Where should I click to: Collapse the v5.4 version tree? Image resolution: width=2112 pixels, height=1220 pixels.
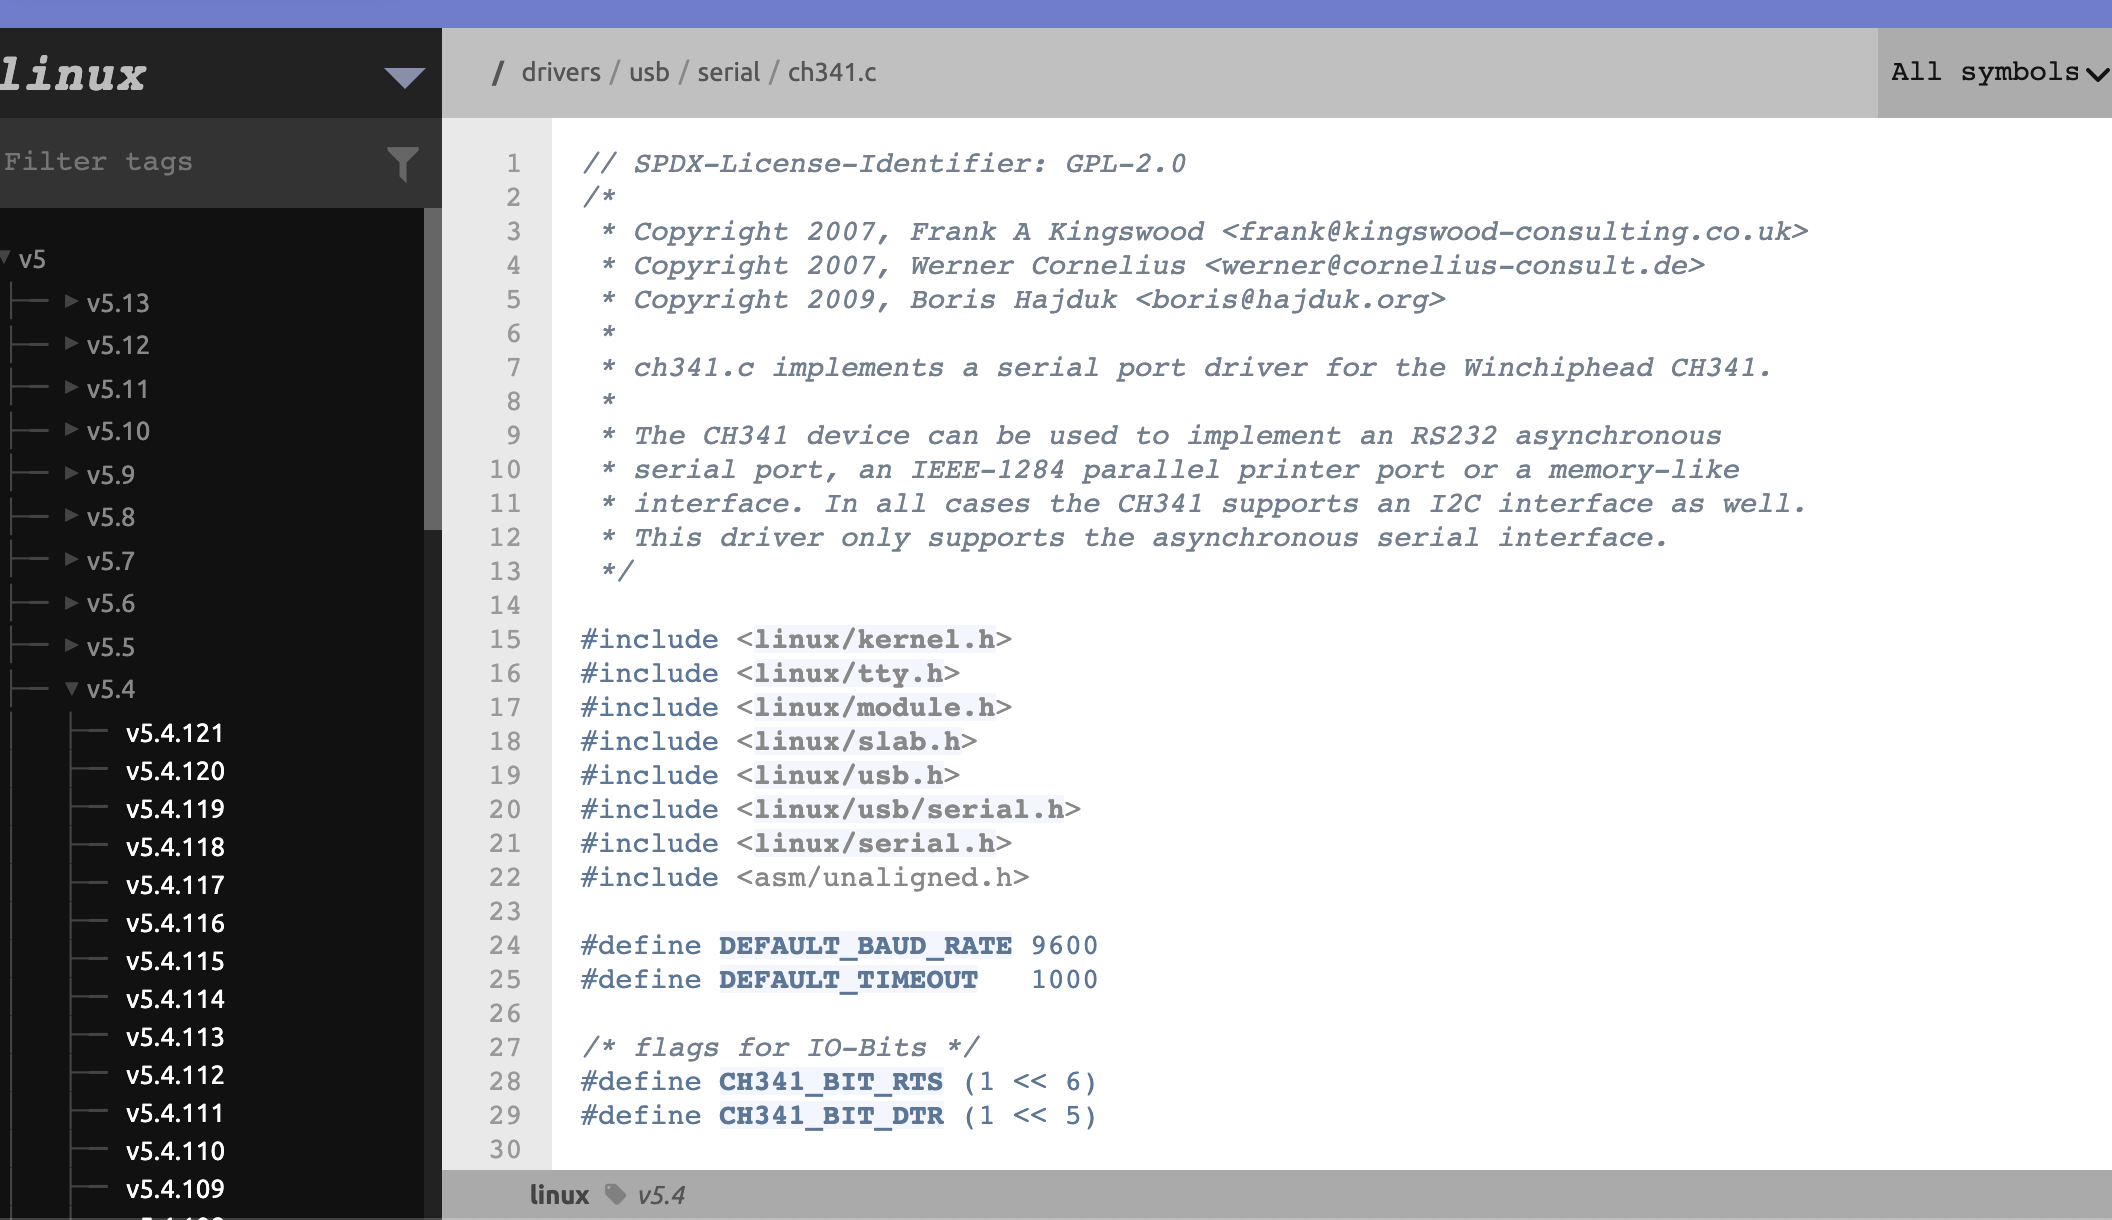pos(70,688)
